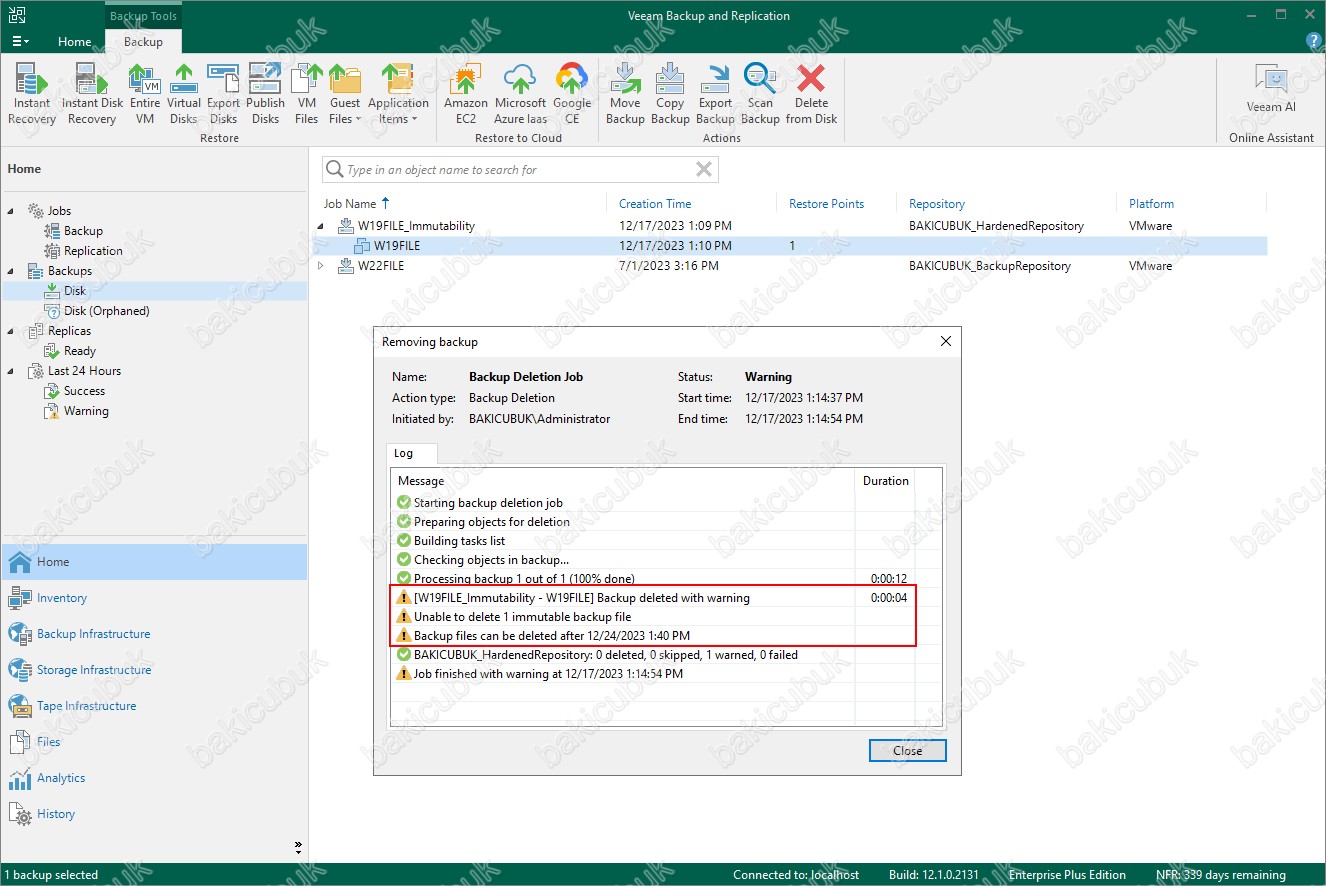1326x886 pixels.
Task: Click the Google CE restore icon
Action: pyautogui.click(x=572, y=93)
